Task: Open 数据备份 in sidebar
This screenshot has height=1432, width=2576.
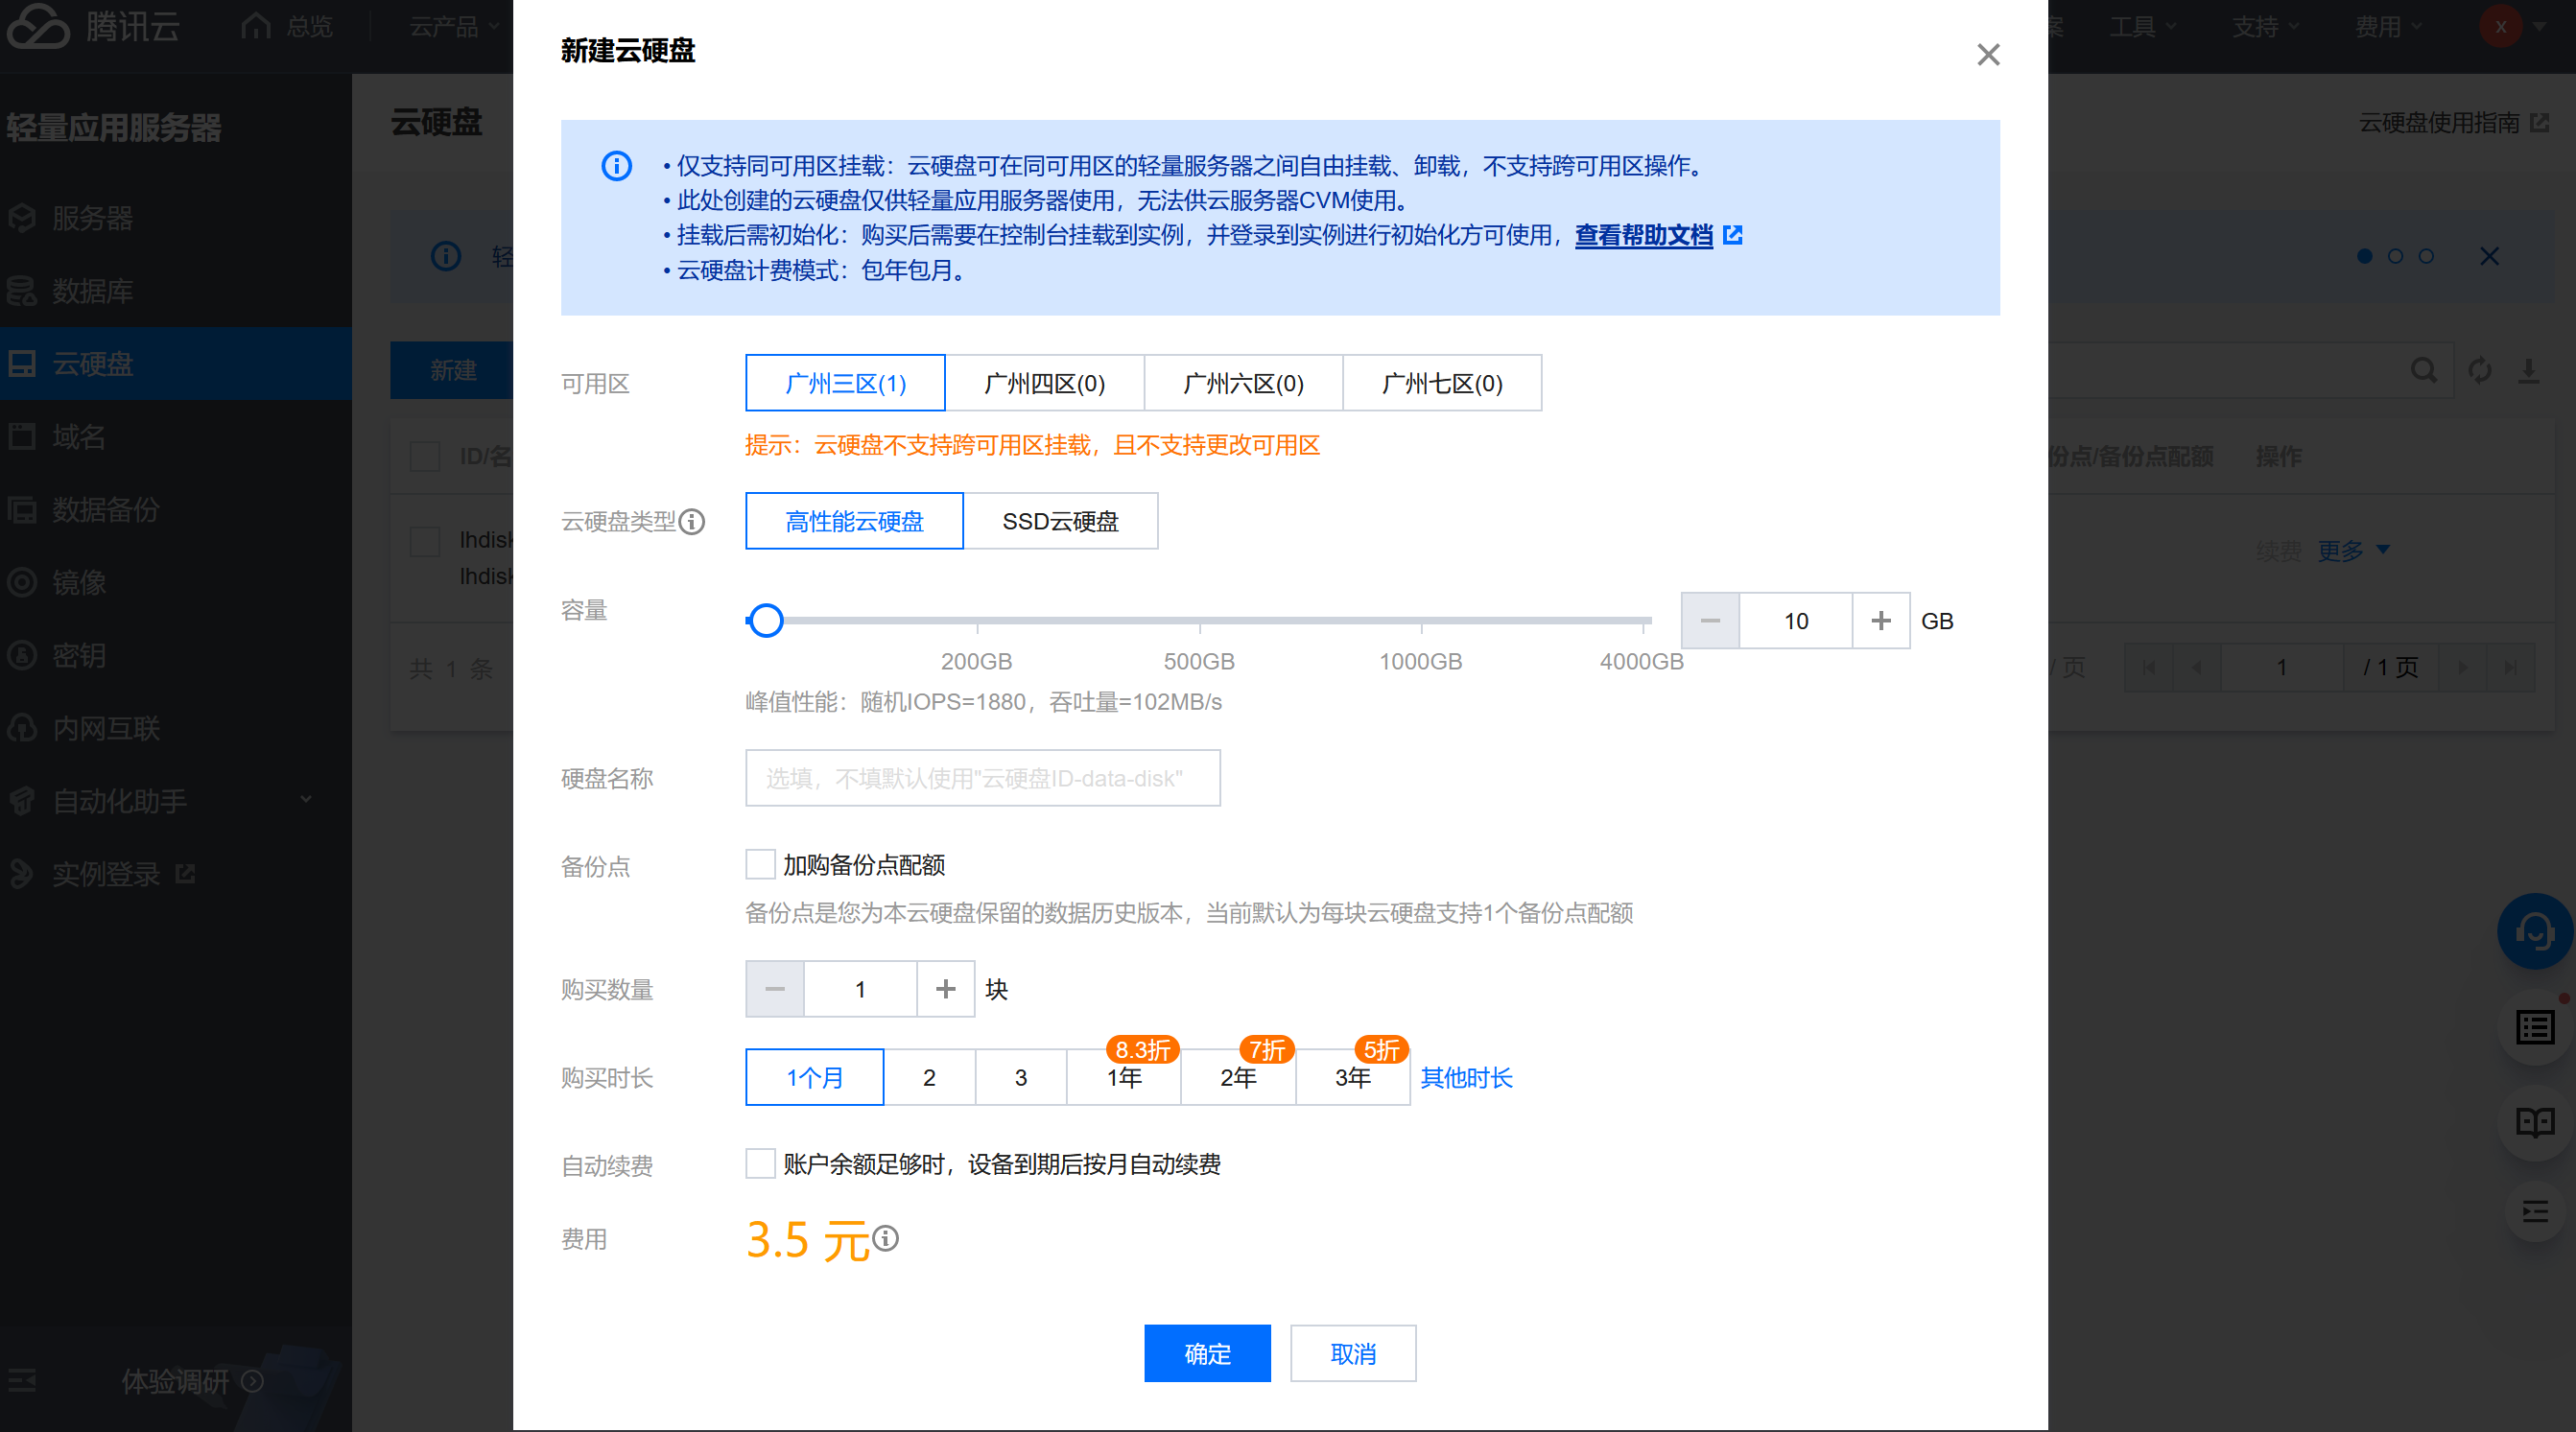Action: point(176,510)
